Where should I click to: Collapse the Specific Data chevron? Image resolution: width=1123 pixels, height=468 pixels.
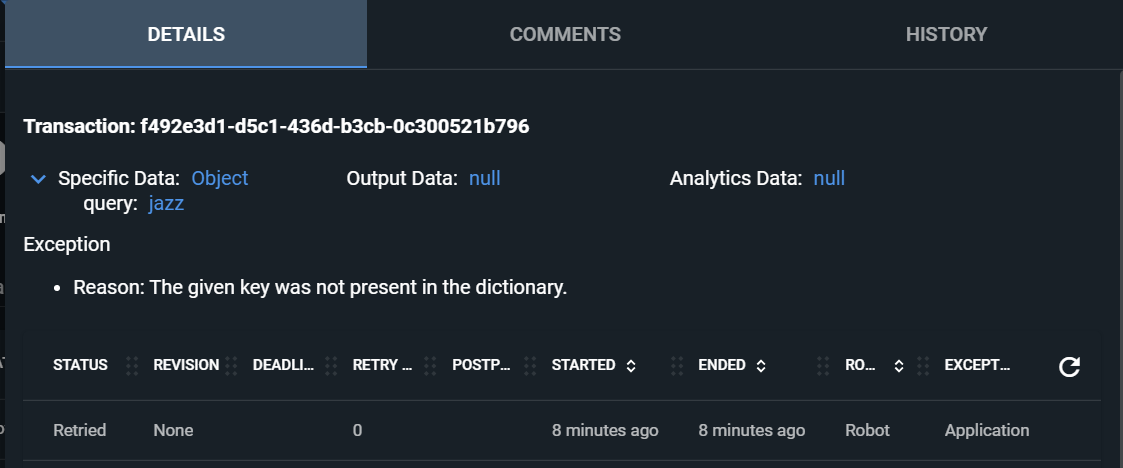[38, 179]
